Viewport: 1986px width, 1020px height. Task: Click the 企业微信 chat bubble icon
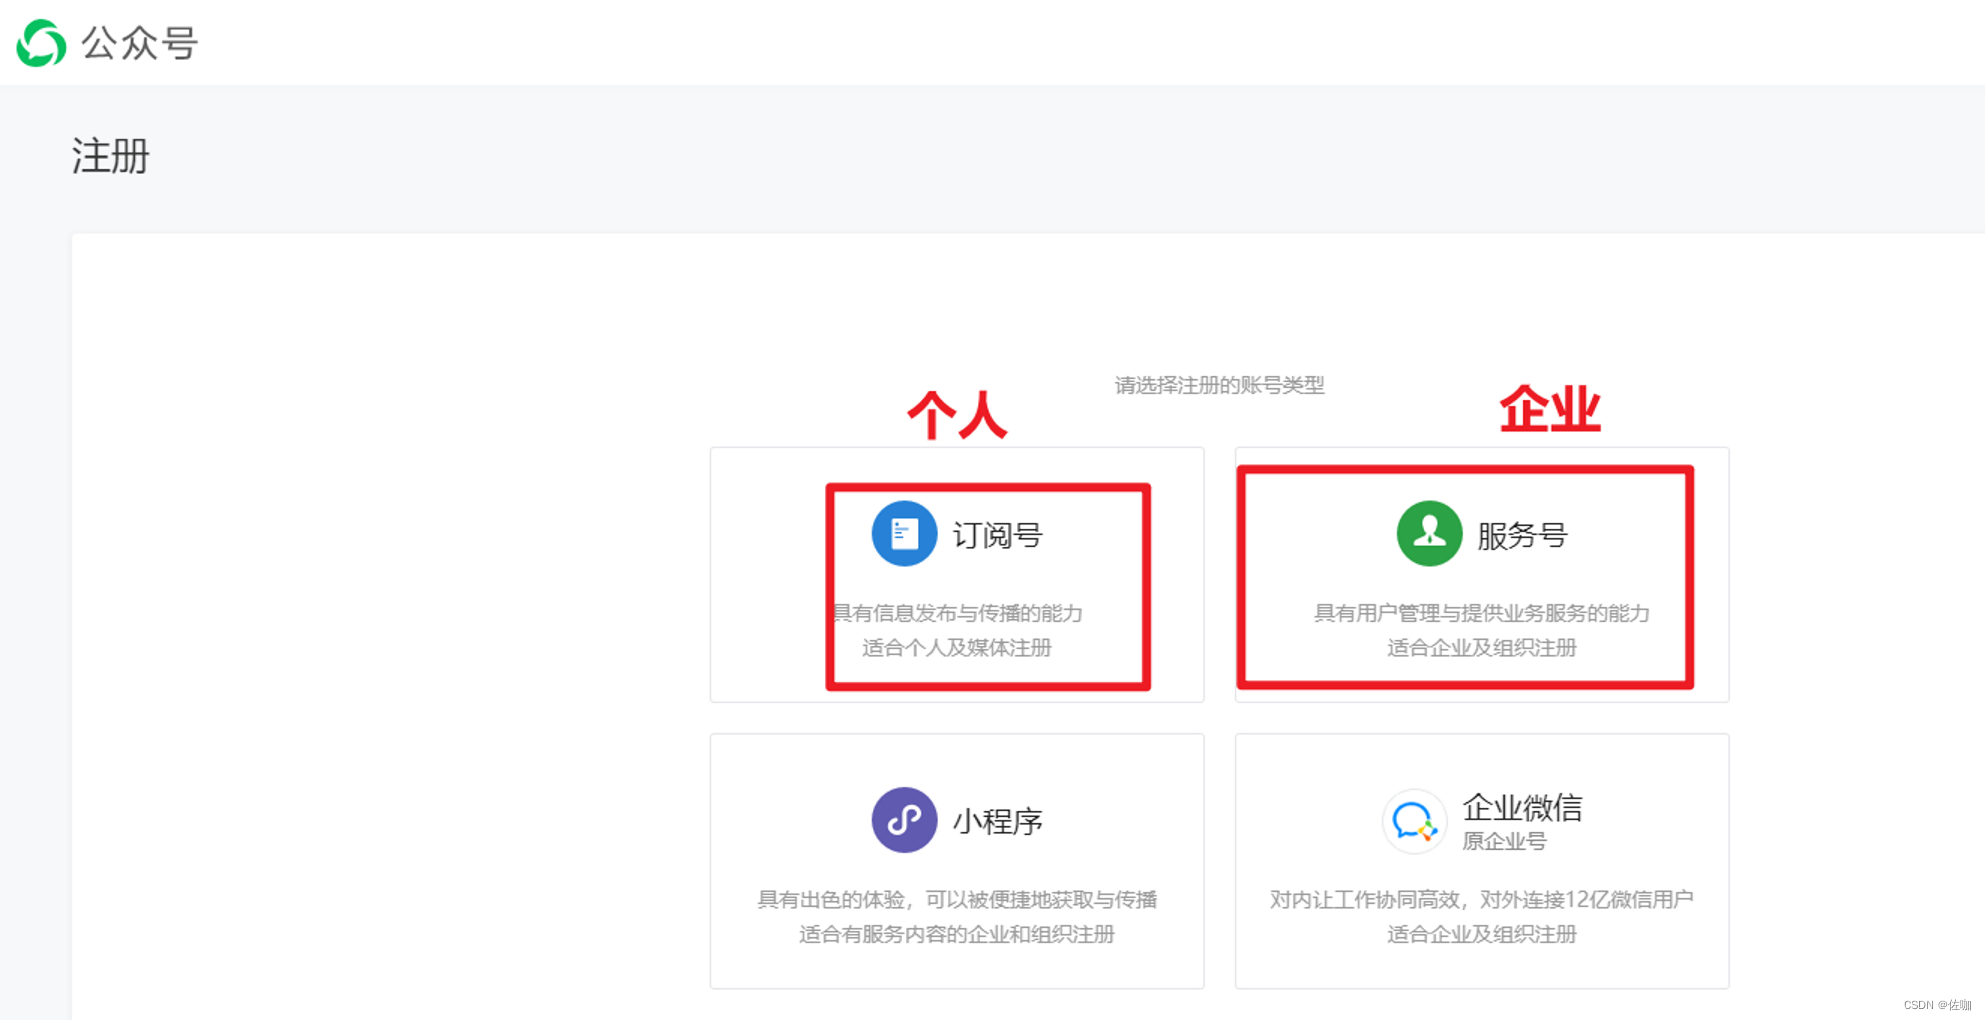coord(1414,822)
